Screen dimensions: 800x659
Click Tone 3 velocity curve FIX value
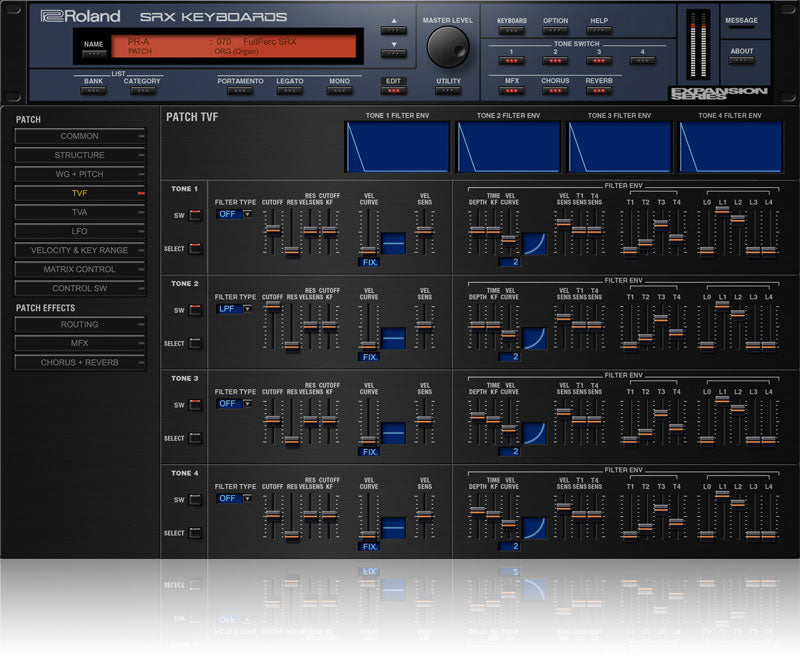(x=369, y=452)
